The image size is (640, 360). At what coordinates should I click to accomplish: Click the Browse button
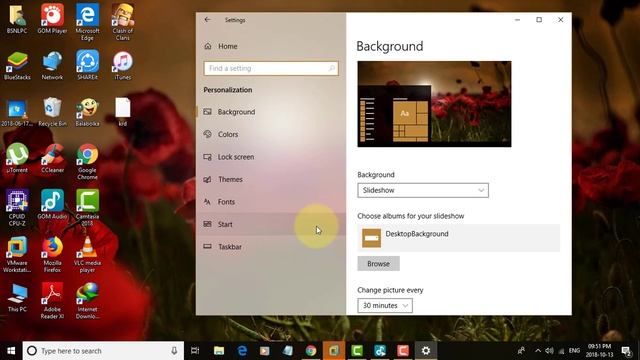[x=378, y=264]
